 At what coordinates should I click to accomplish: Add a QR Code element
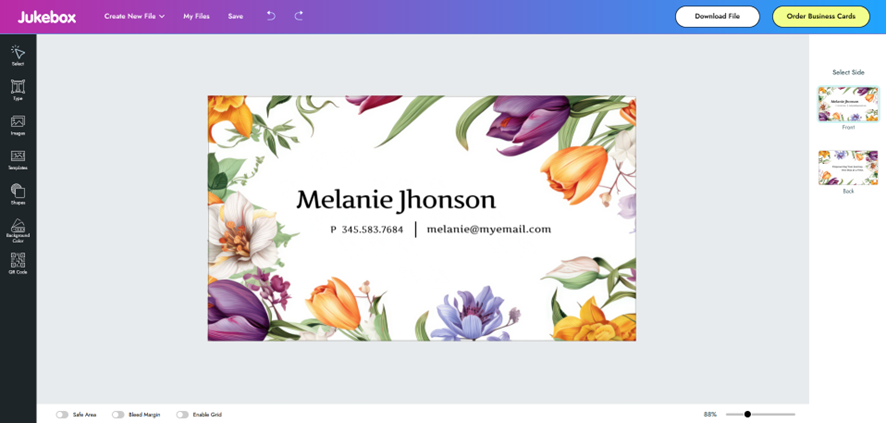(x=18, y=263)
